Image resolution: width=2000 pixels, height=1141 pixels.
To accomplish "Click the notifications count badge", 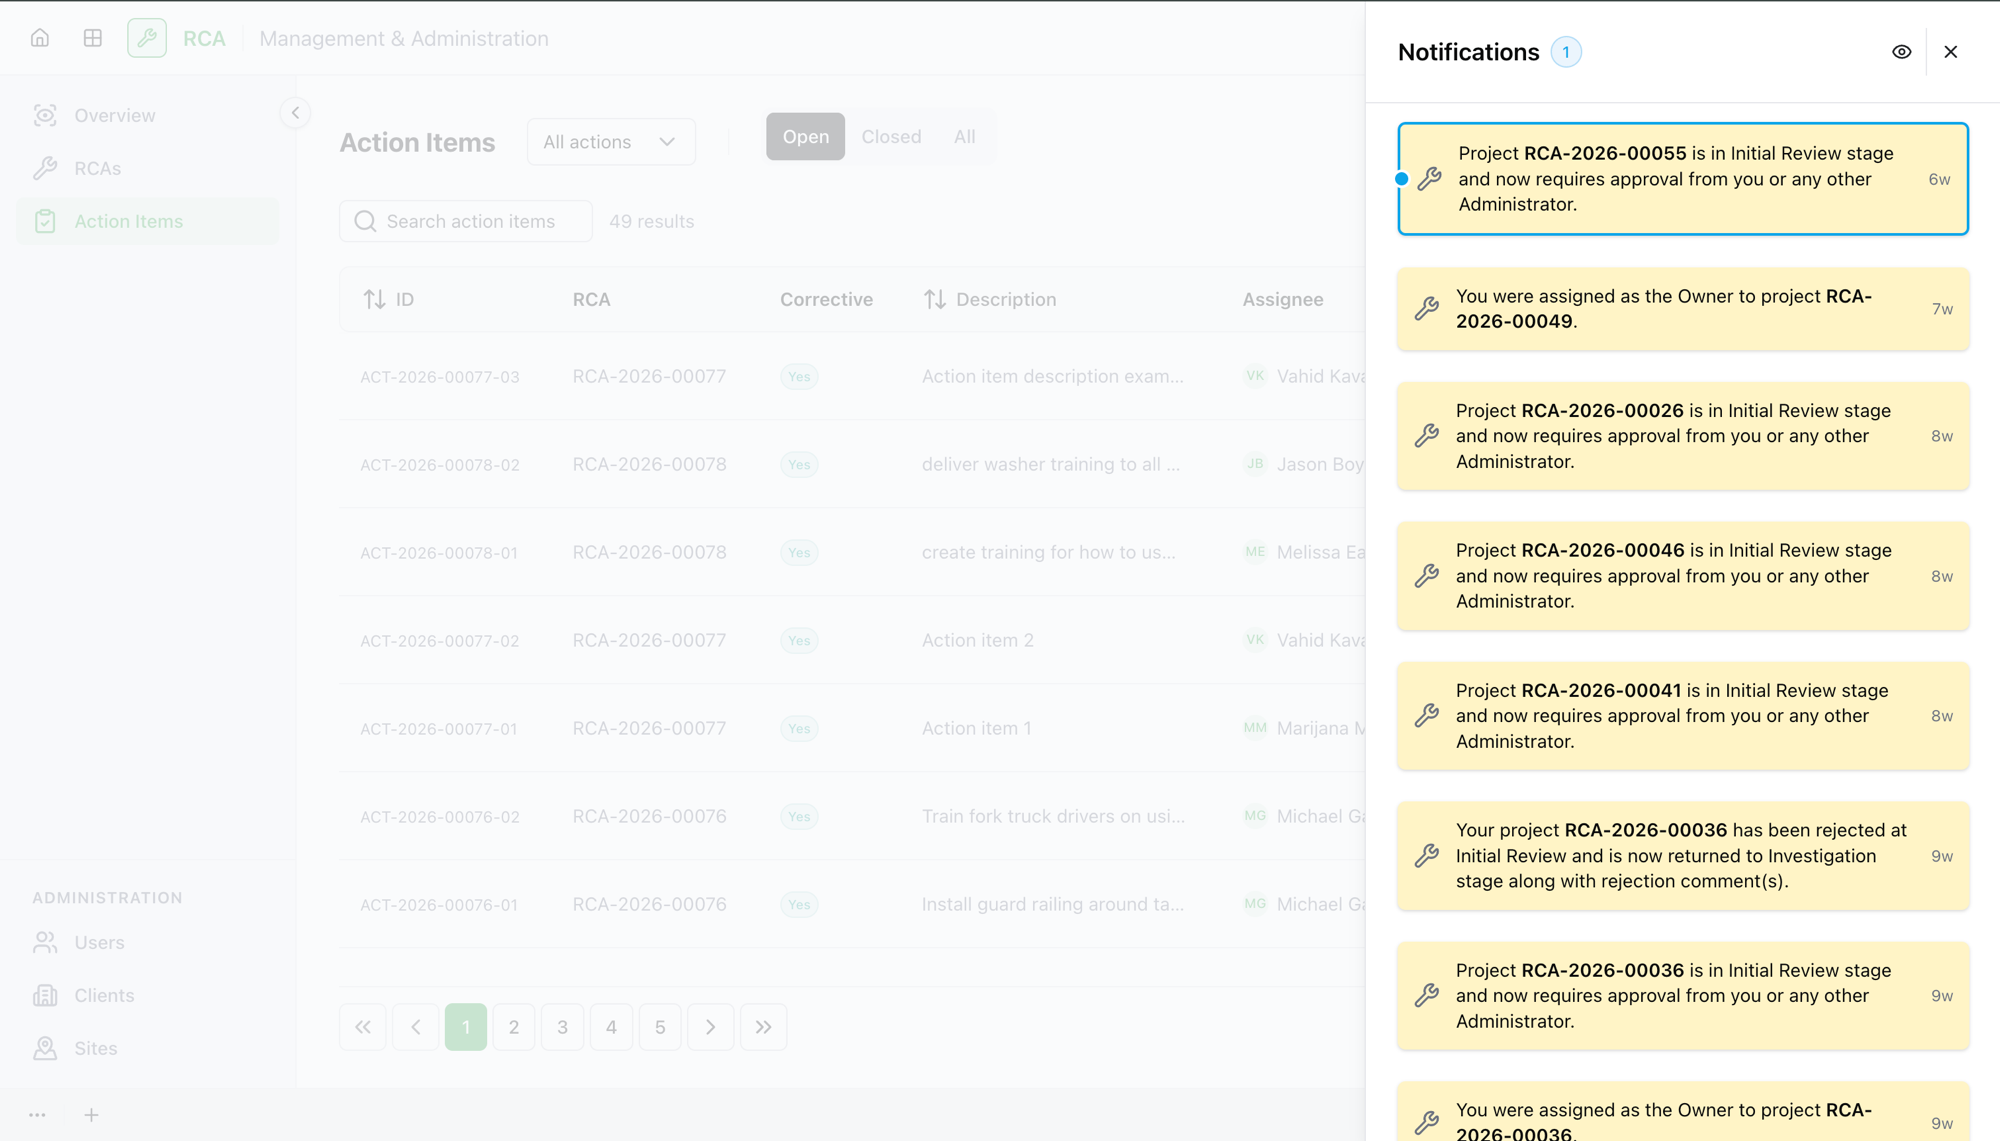I will click(x=1566, y=52).
